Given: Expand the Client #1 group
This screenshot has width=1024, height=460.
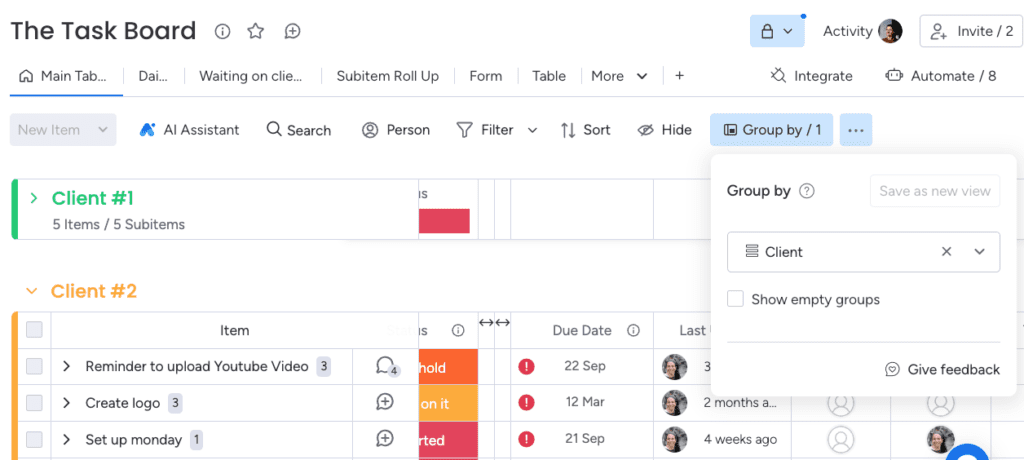Looking at the screenshot, I should pyautogui.click(x=34, y=197).
